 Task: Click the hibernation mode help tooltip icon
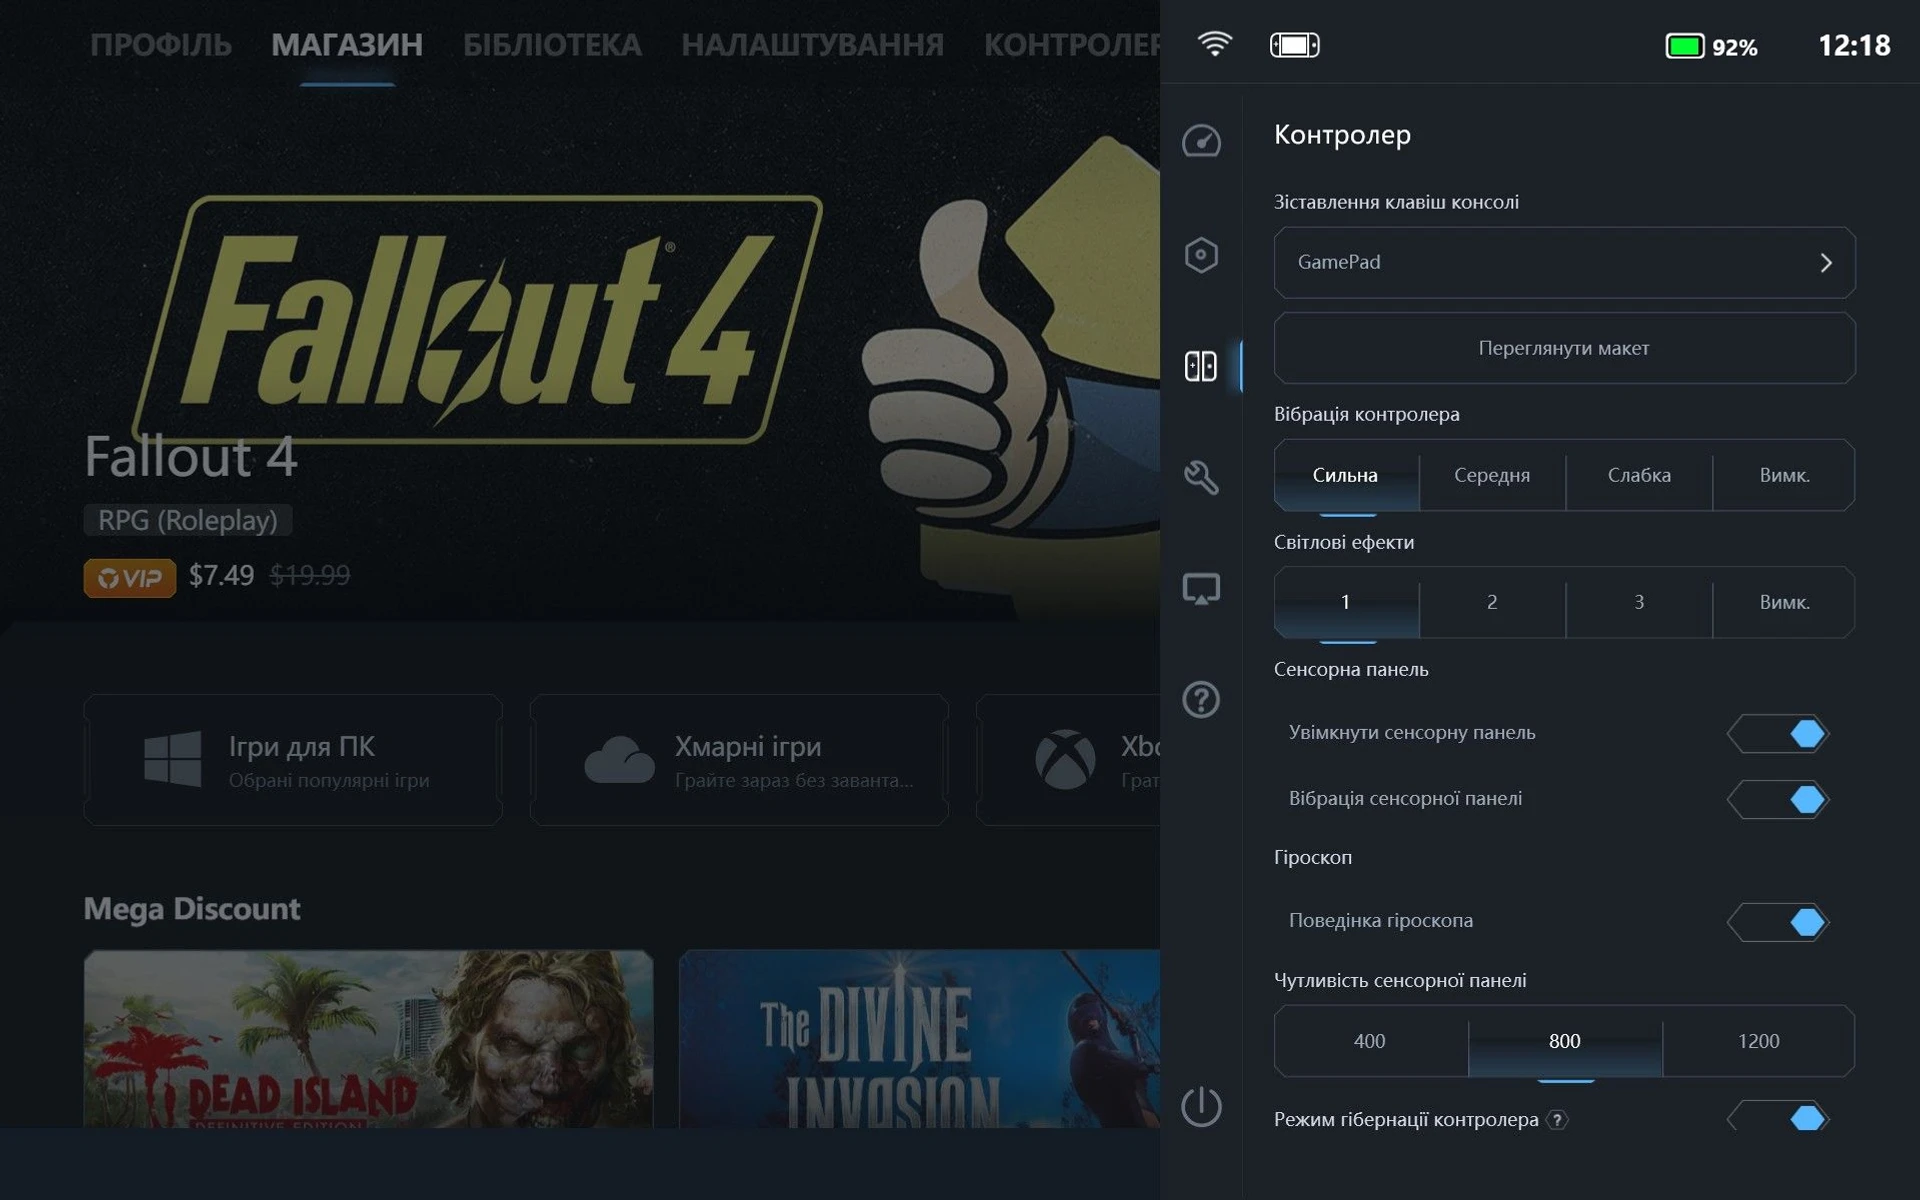pos(1557,1120)
